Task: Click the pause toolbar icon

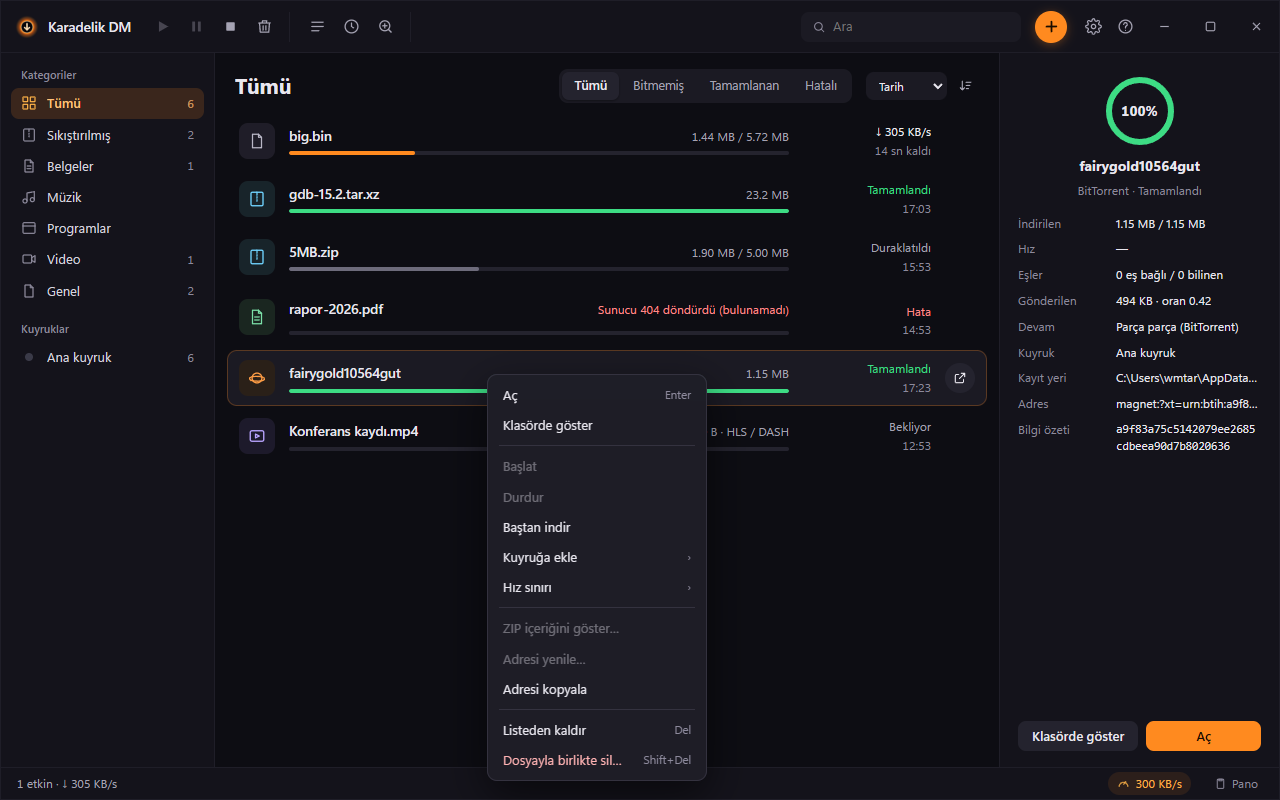Action: [x=197, y=27]
